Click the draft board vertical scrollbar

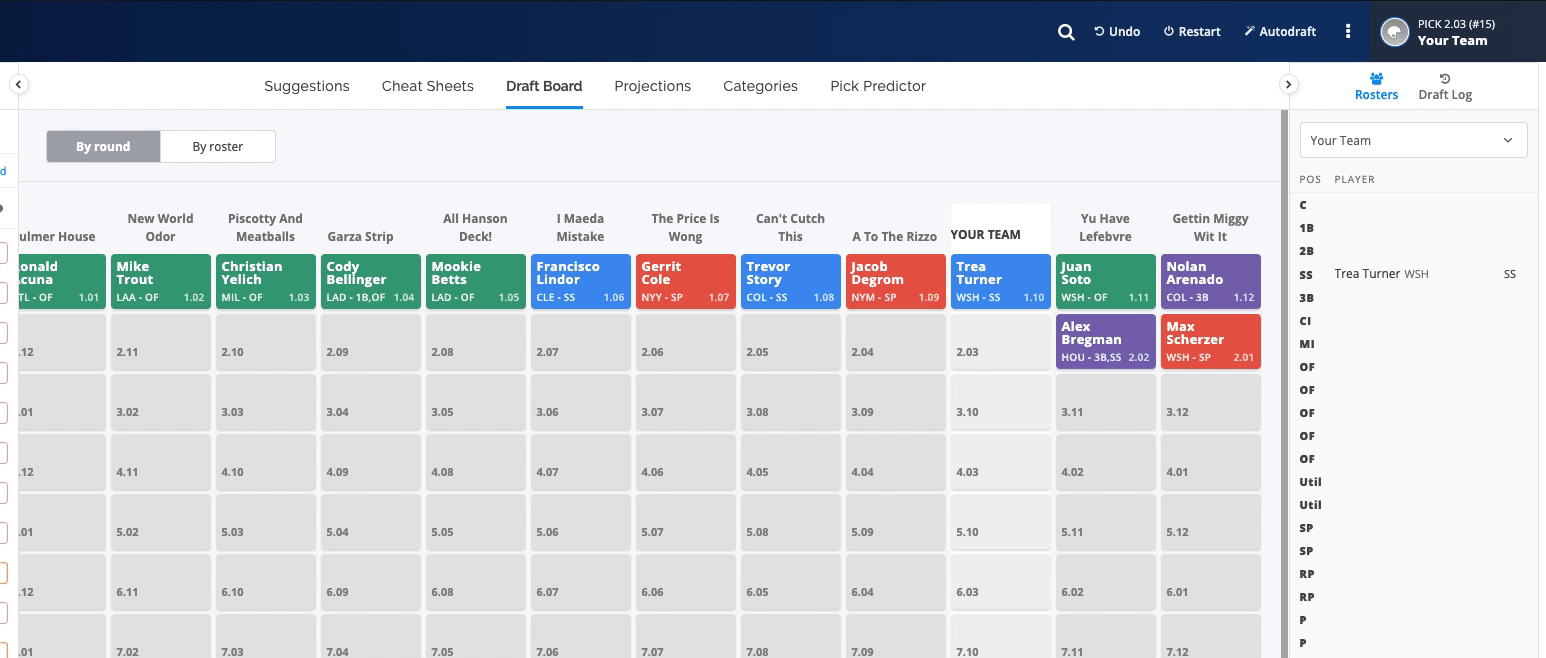(x=1284, y=380)
